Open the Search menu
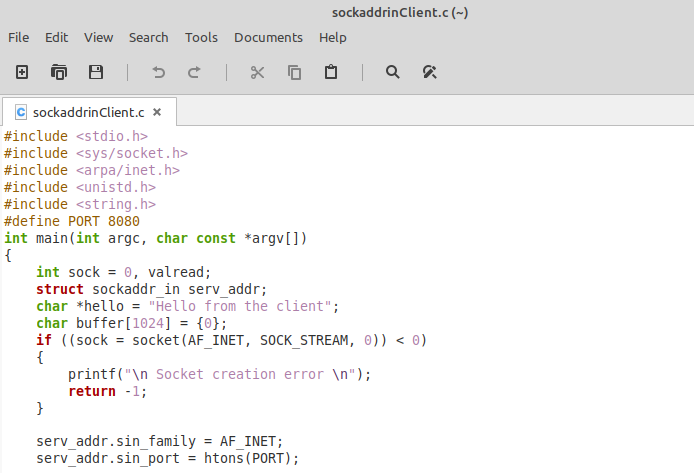 148,37
